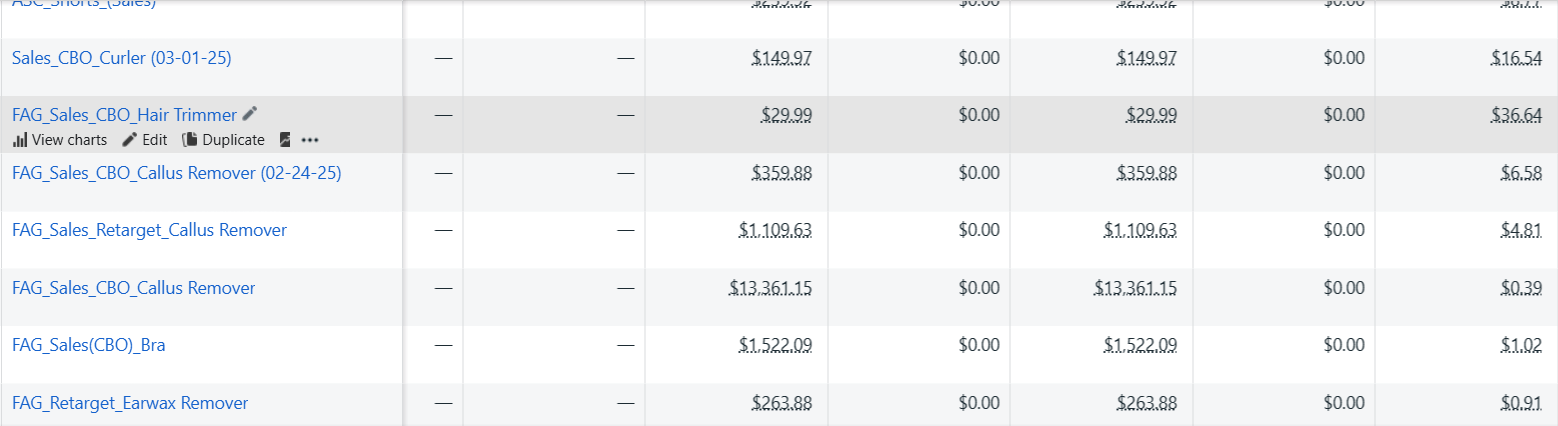Click Edit under the Hair Trimmer campaign
1558x426 pixels.
tap(144, 140)
